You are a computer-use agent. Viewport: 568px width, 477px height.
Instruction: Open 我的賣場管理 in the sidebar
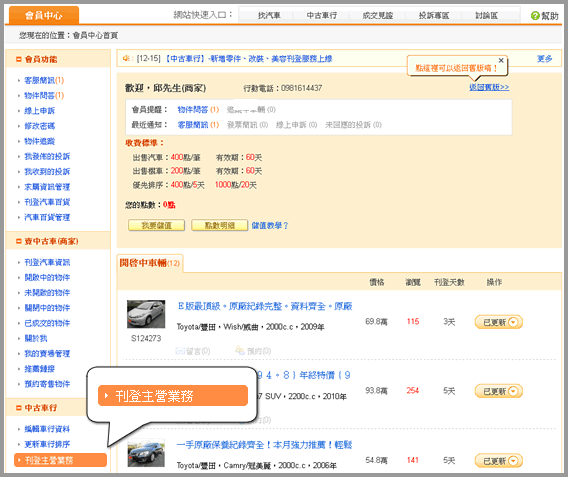coord(47,353)
